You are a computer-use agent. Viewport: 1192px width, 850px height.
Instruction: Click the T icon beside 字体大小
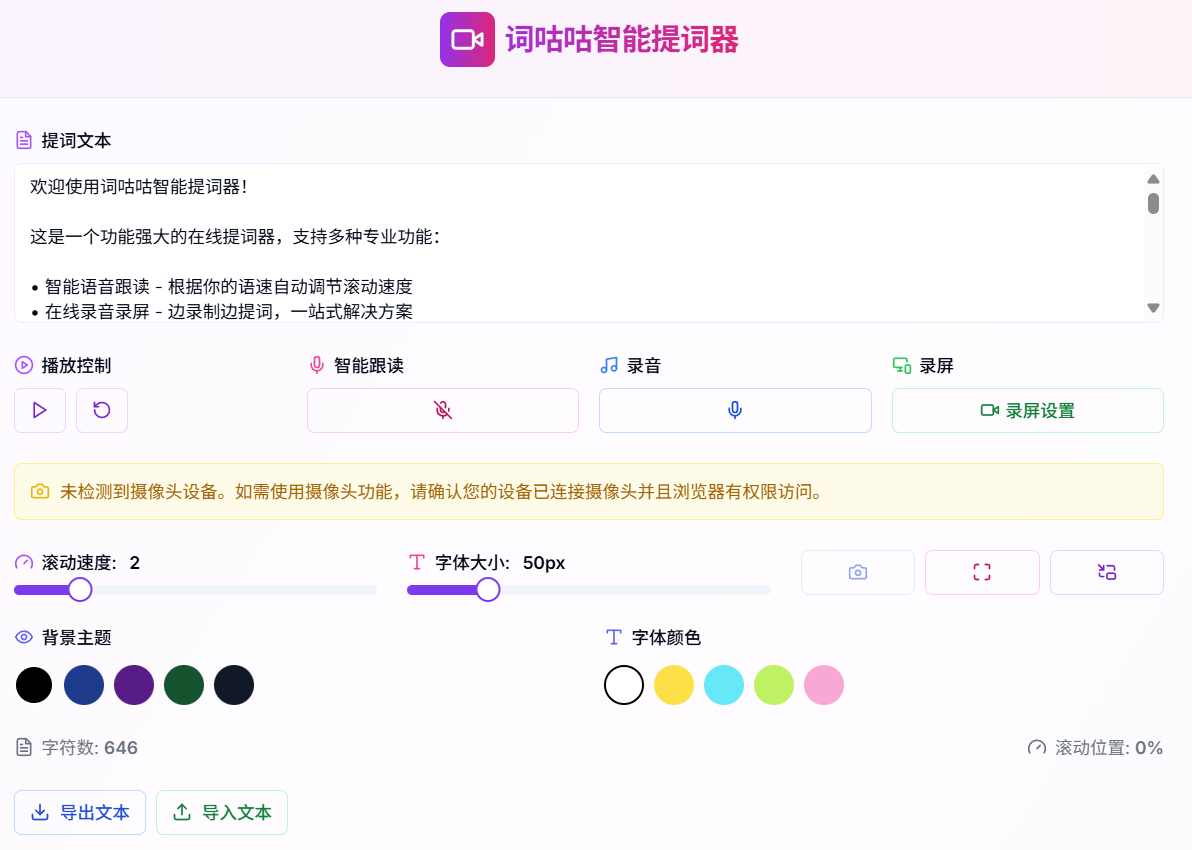417,563
